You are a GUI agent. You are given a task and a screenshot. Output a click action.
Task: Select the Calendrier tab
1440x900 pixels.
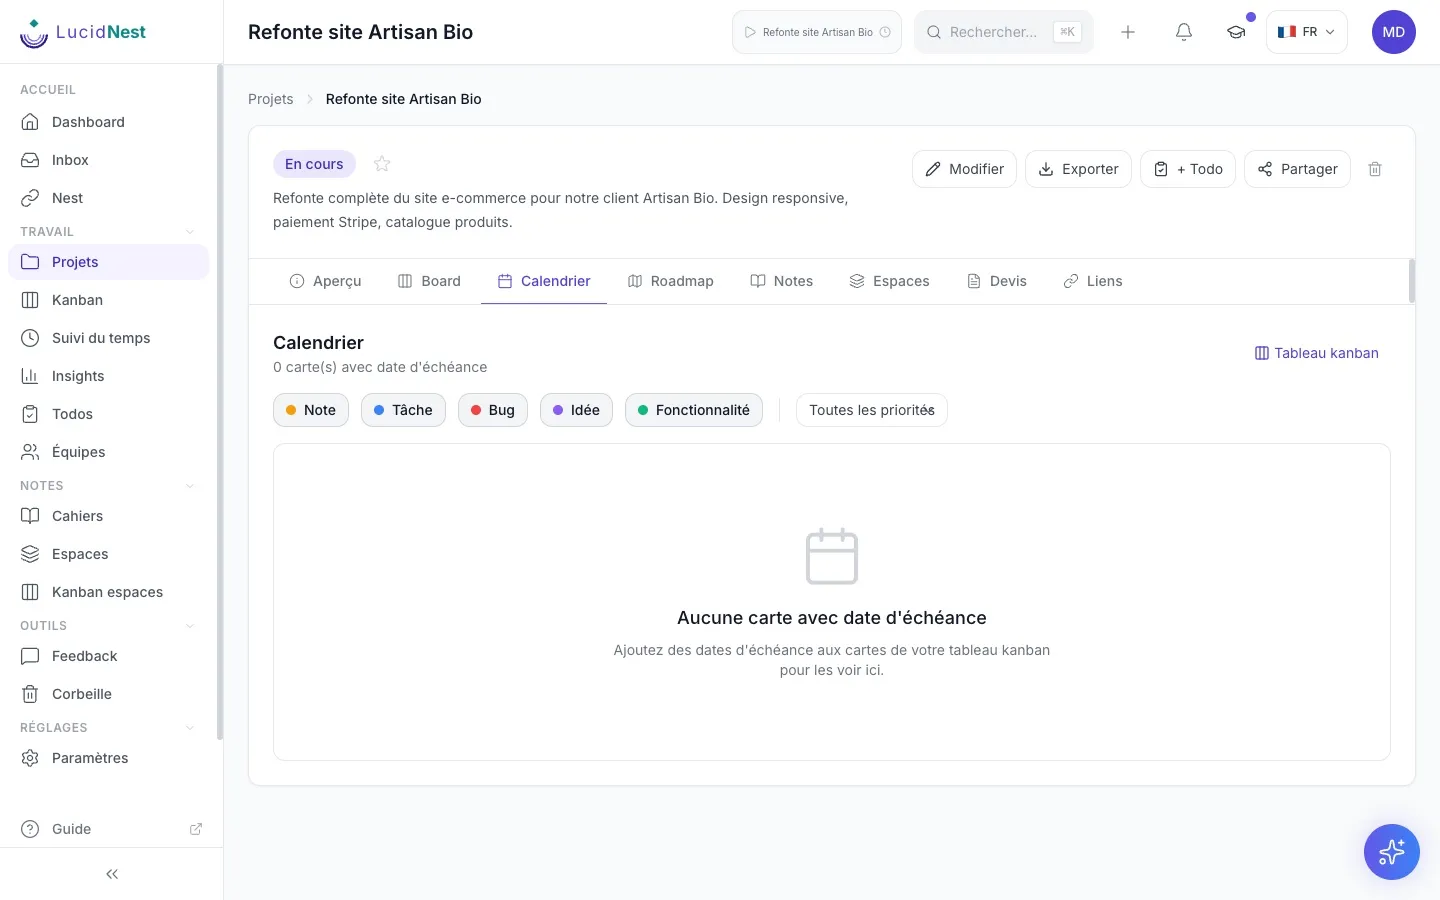click(x=544, y=281)
